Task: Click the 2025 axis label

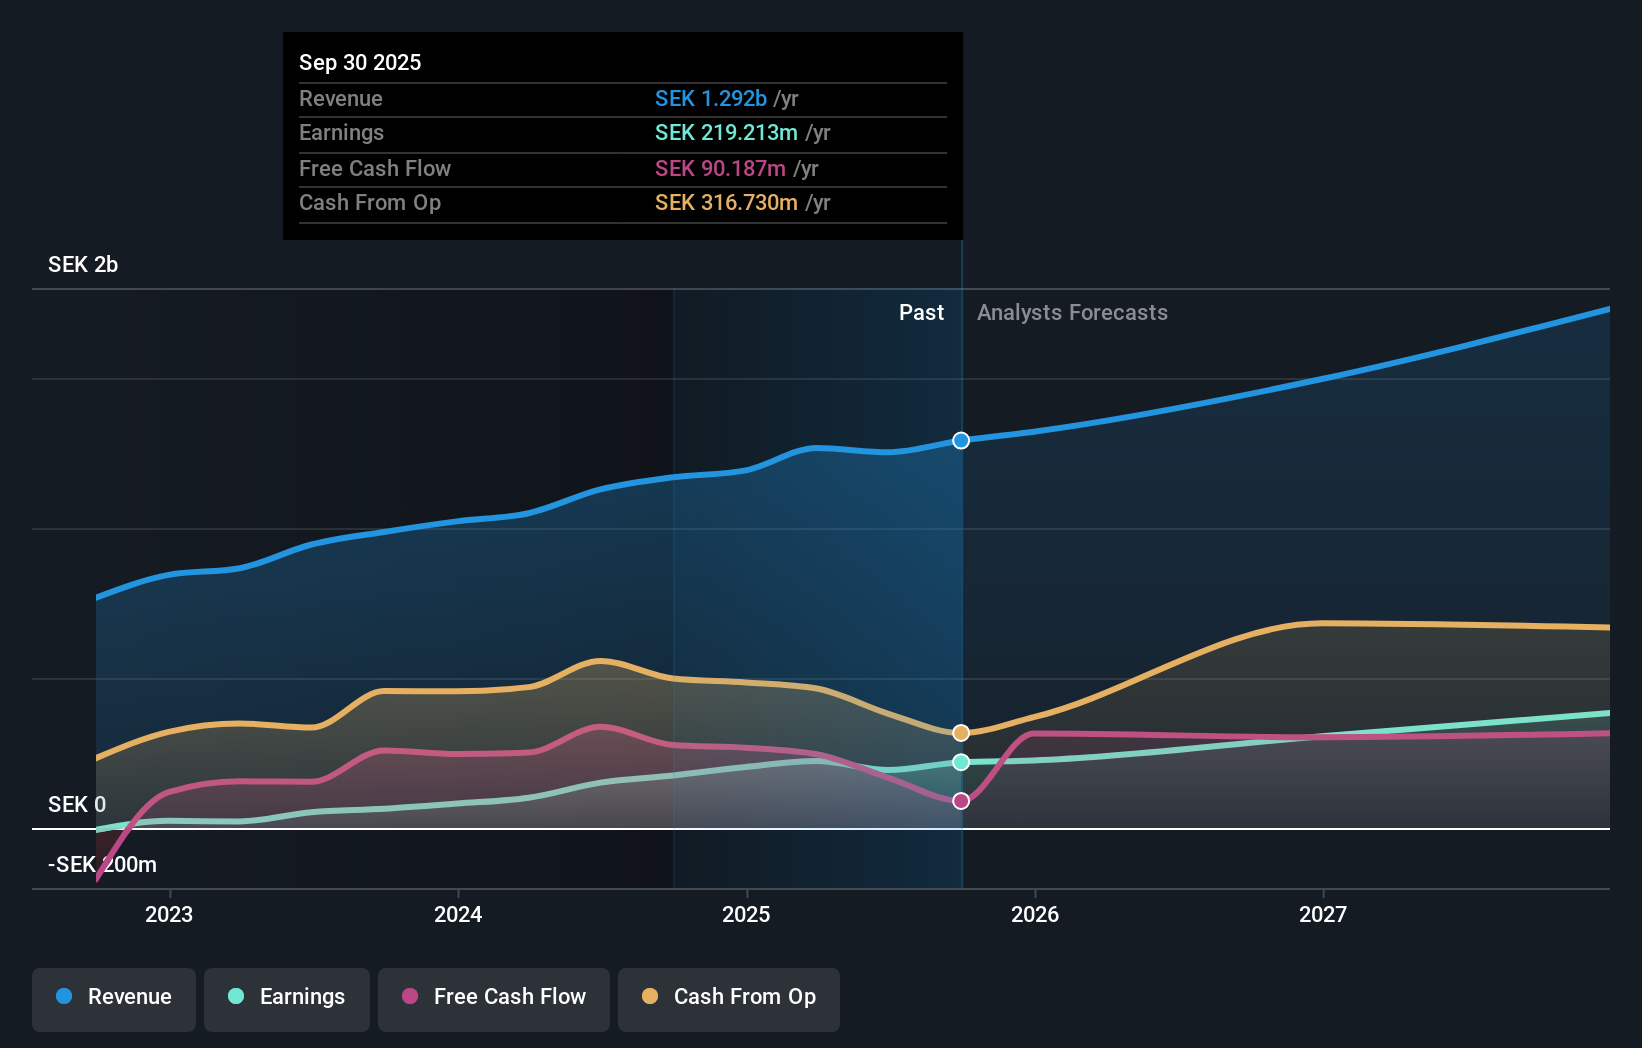Action: coord(747,914)
